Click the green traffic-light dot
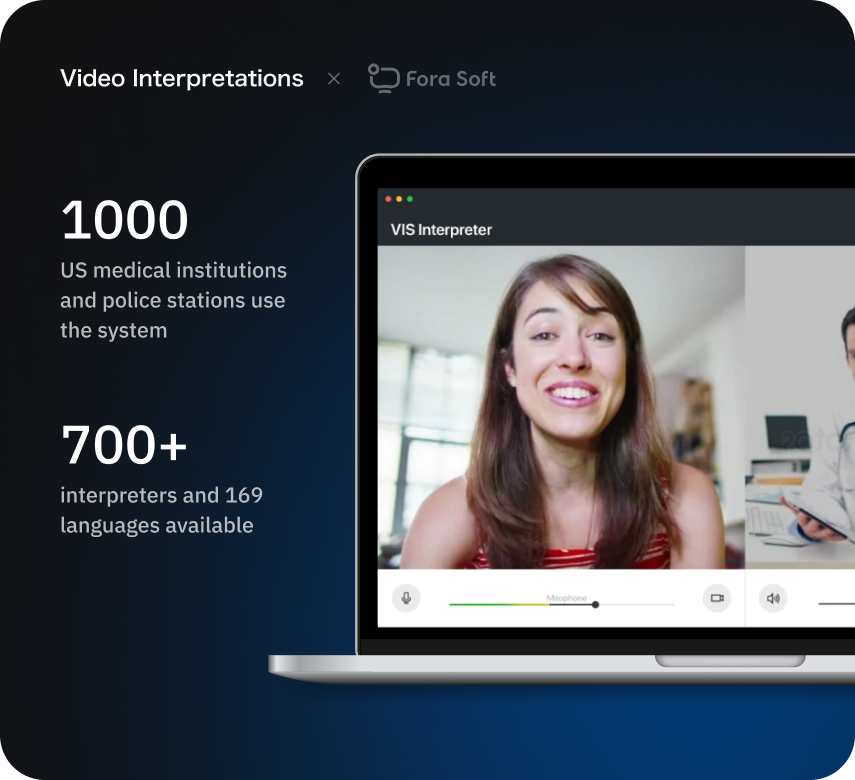855x780 pixels. (x=410, y=198)
